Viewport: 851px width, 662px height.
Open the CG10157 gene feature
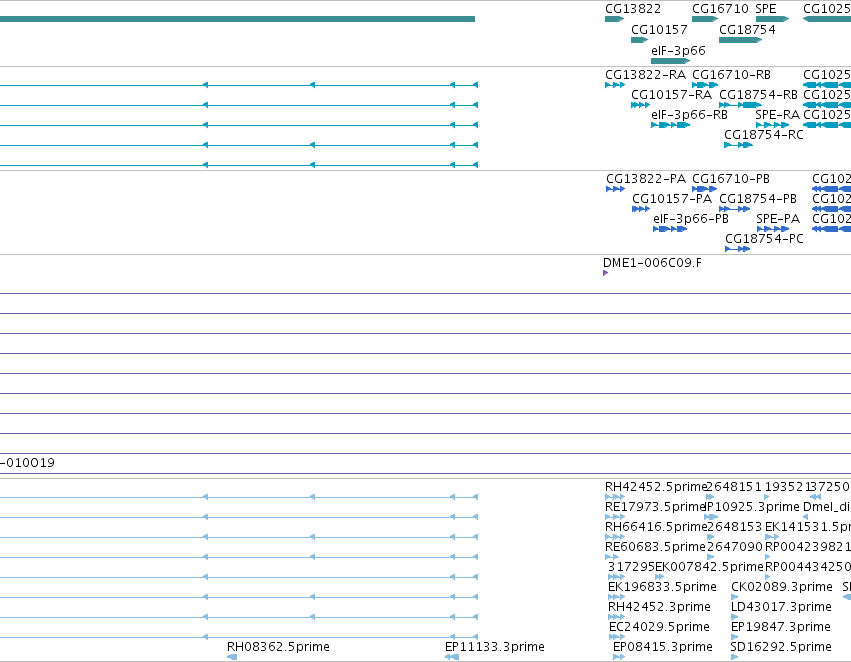(639, 40)
